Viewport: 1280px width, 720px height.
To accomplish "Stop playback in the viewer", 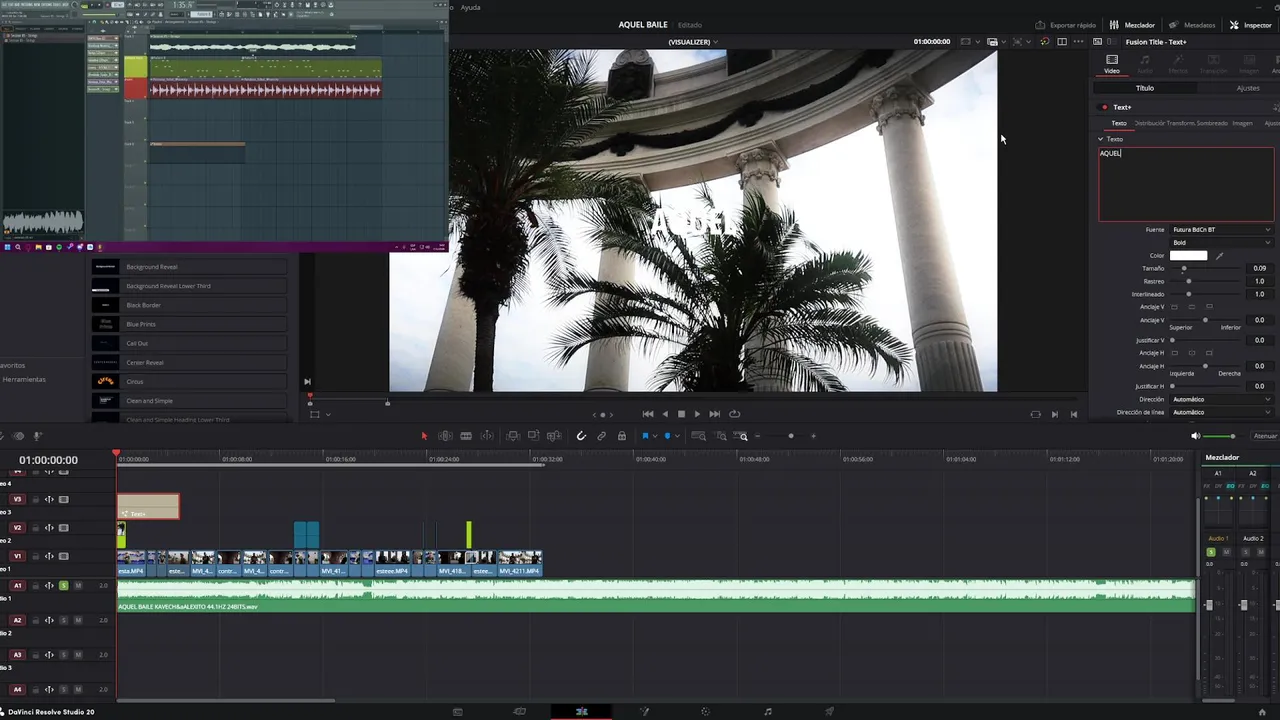I will 682,414.
